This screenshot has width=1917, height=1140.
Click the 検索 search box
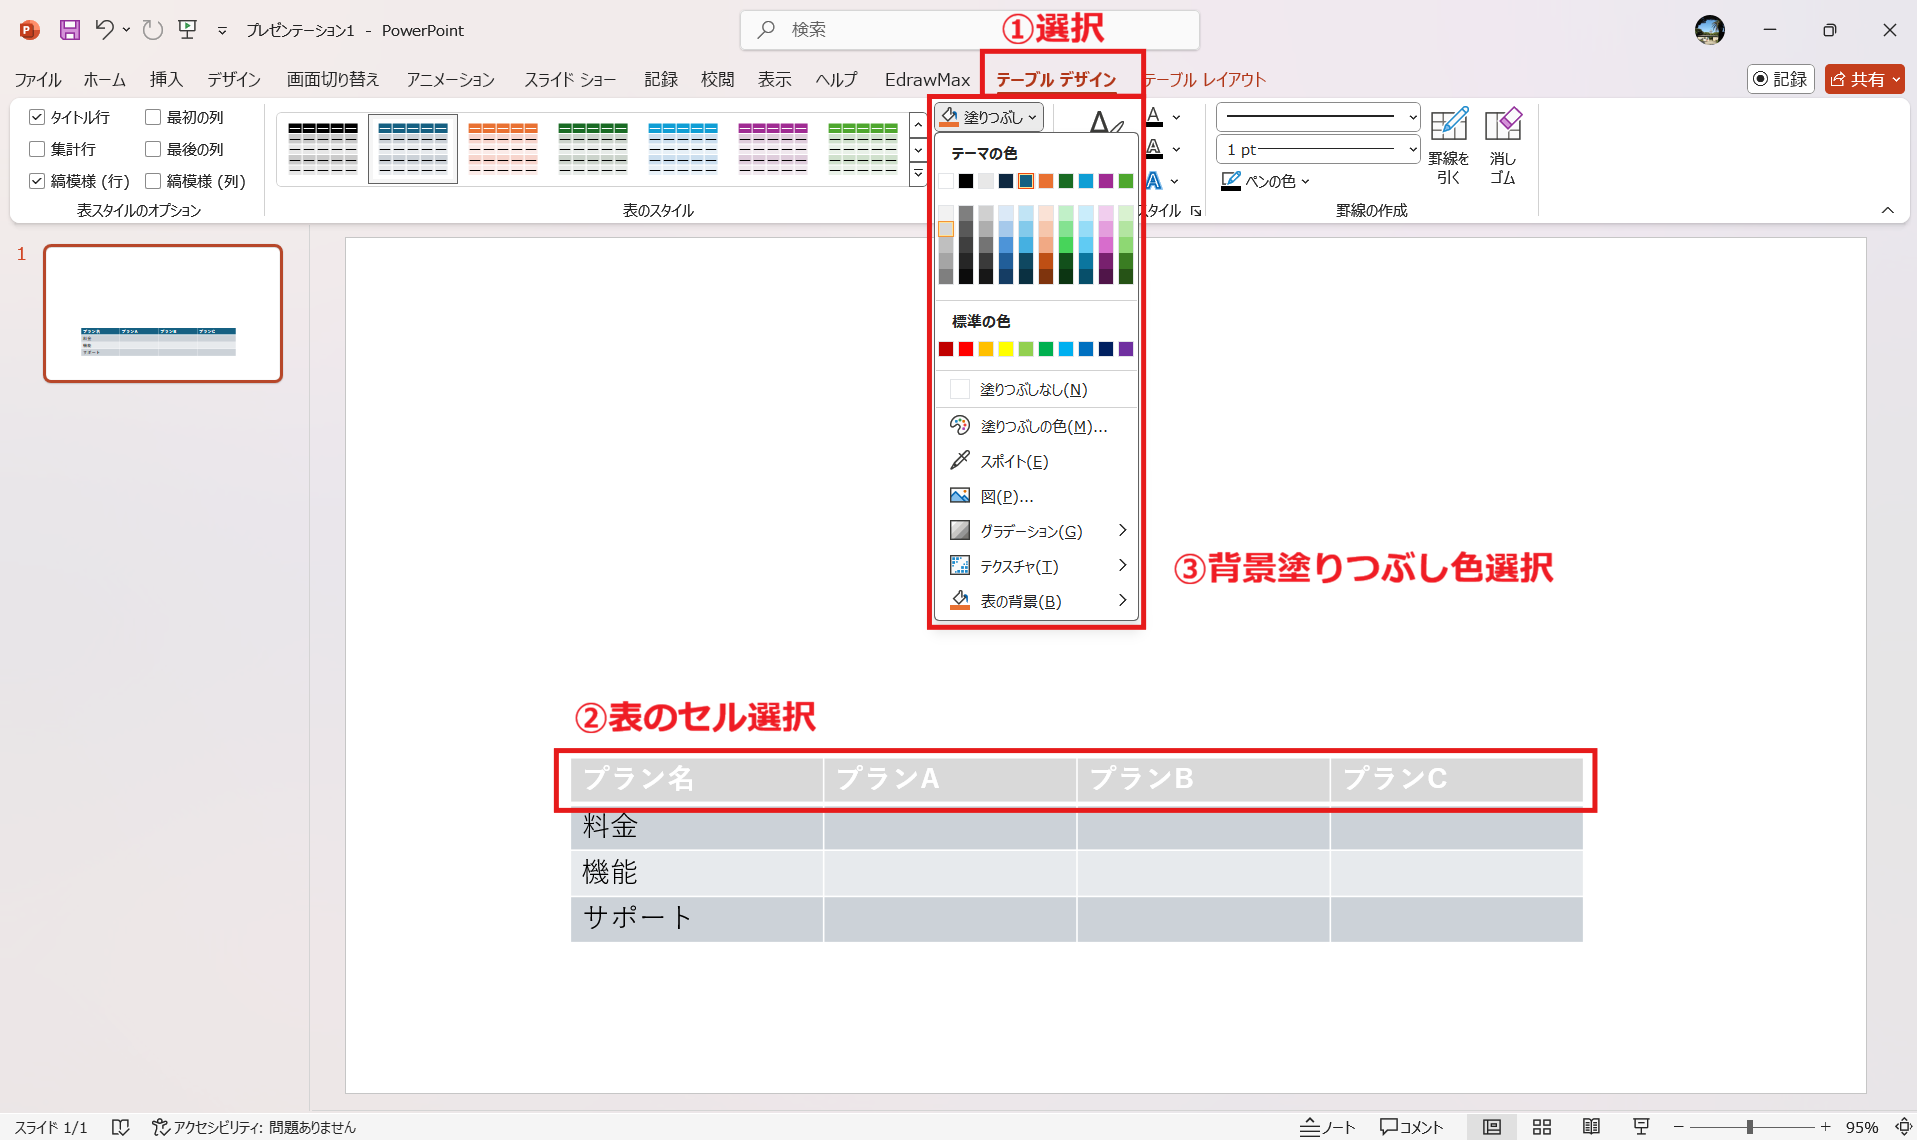tap(970, 30)
